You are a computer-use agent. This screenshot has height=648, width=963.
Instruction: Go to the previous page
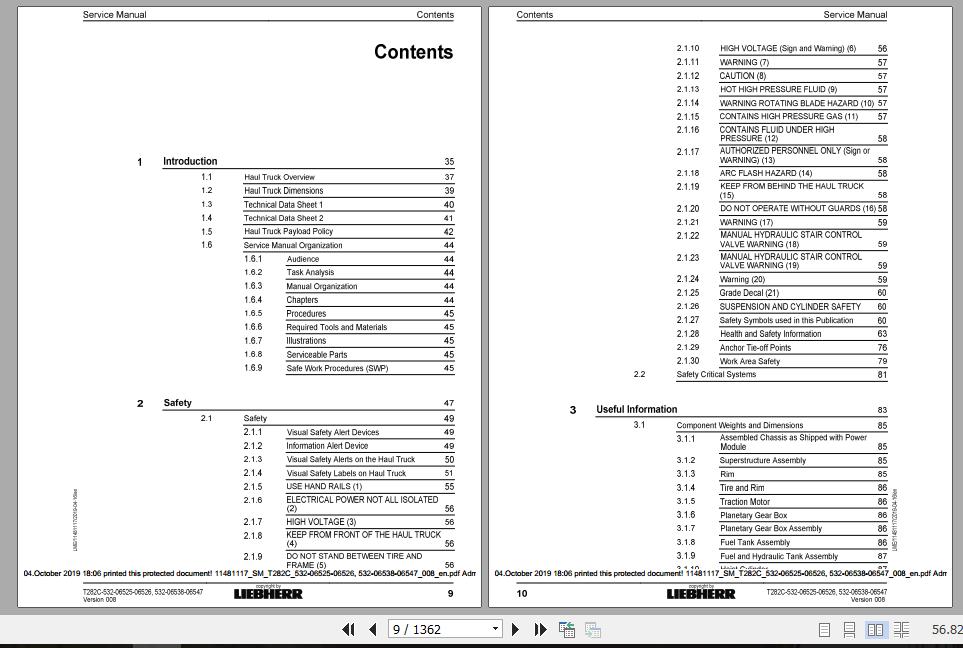tap(373, 629)
